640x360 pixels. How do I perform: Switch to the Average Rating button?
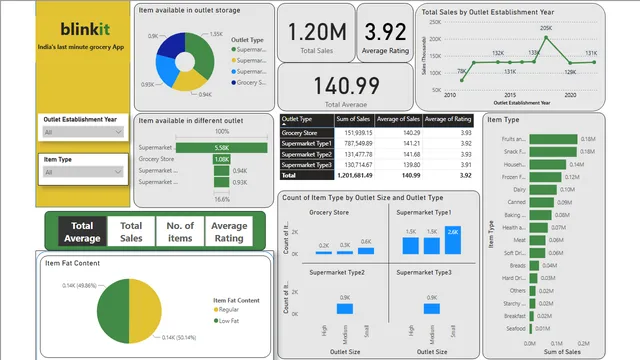229,231
